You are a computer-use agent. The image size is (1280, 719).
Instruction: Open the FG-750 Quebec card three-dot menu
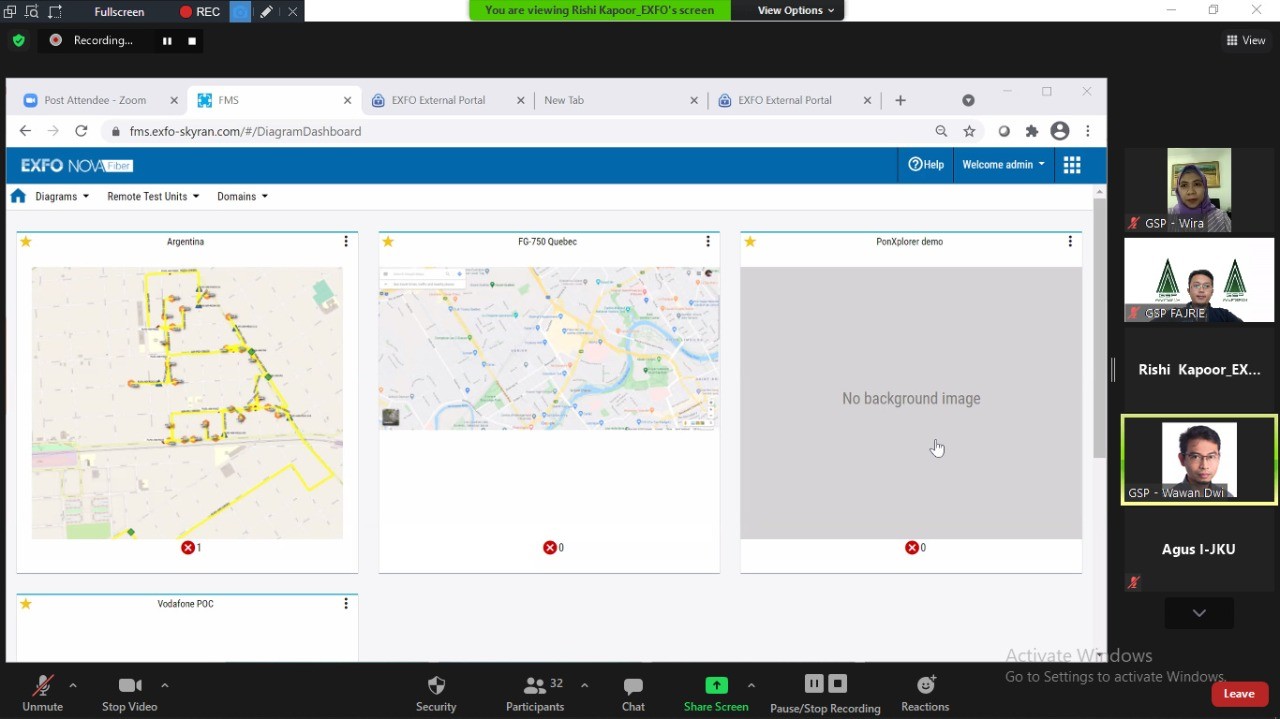click(708, 242)
